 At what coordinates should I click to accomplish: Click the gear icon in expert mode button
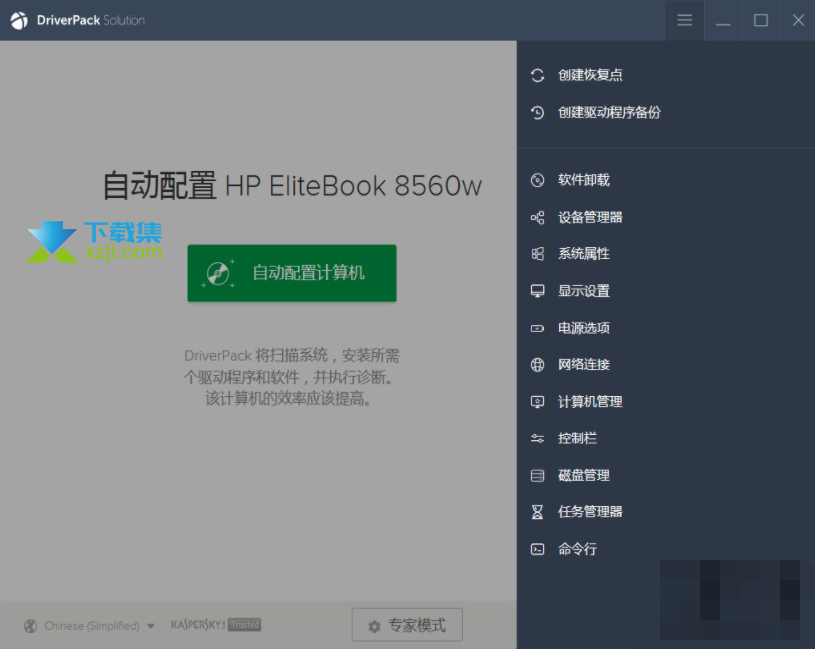point(374,627)
